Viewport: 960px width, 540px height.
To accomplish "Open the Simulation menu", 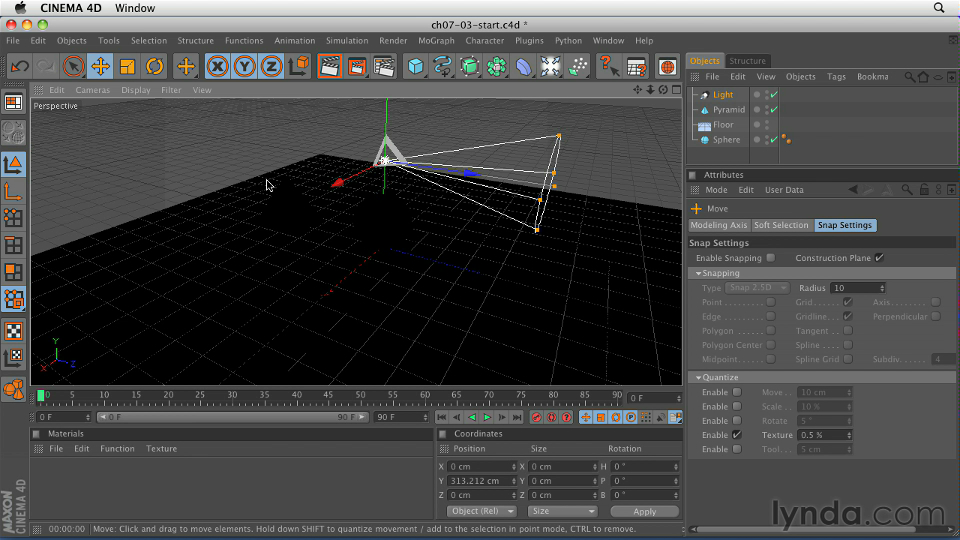I will [347, 40].
